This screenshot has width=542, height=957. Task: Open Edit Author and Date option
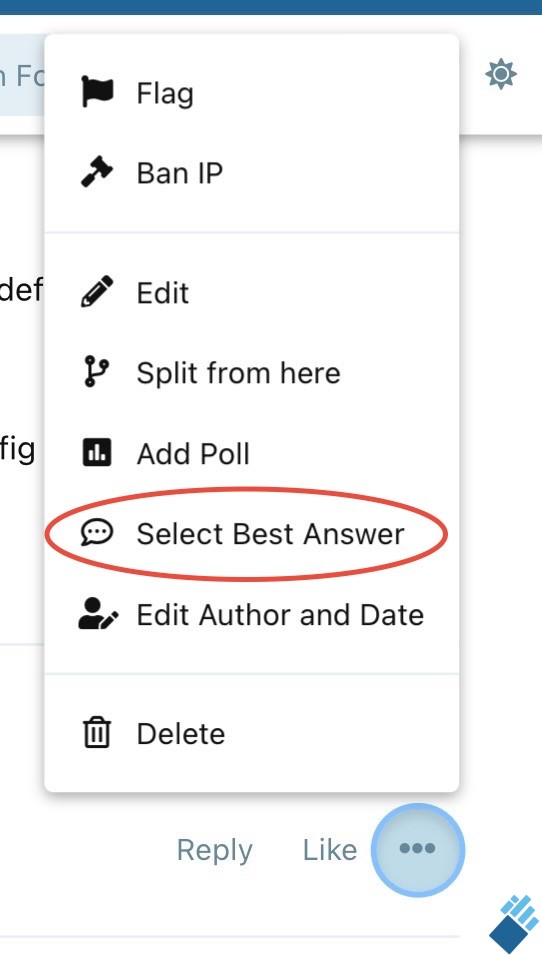(x=251, y=614)
